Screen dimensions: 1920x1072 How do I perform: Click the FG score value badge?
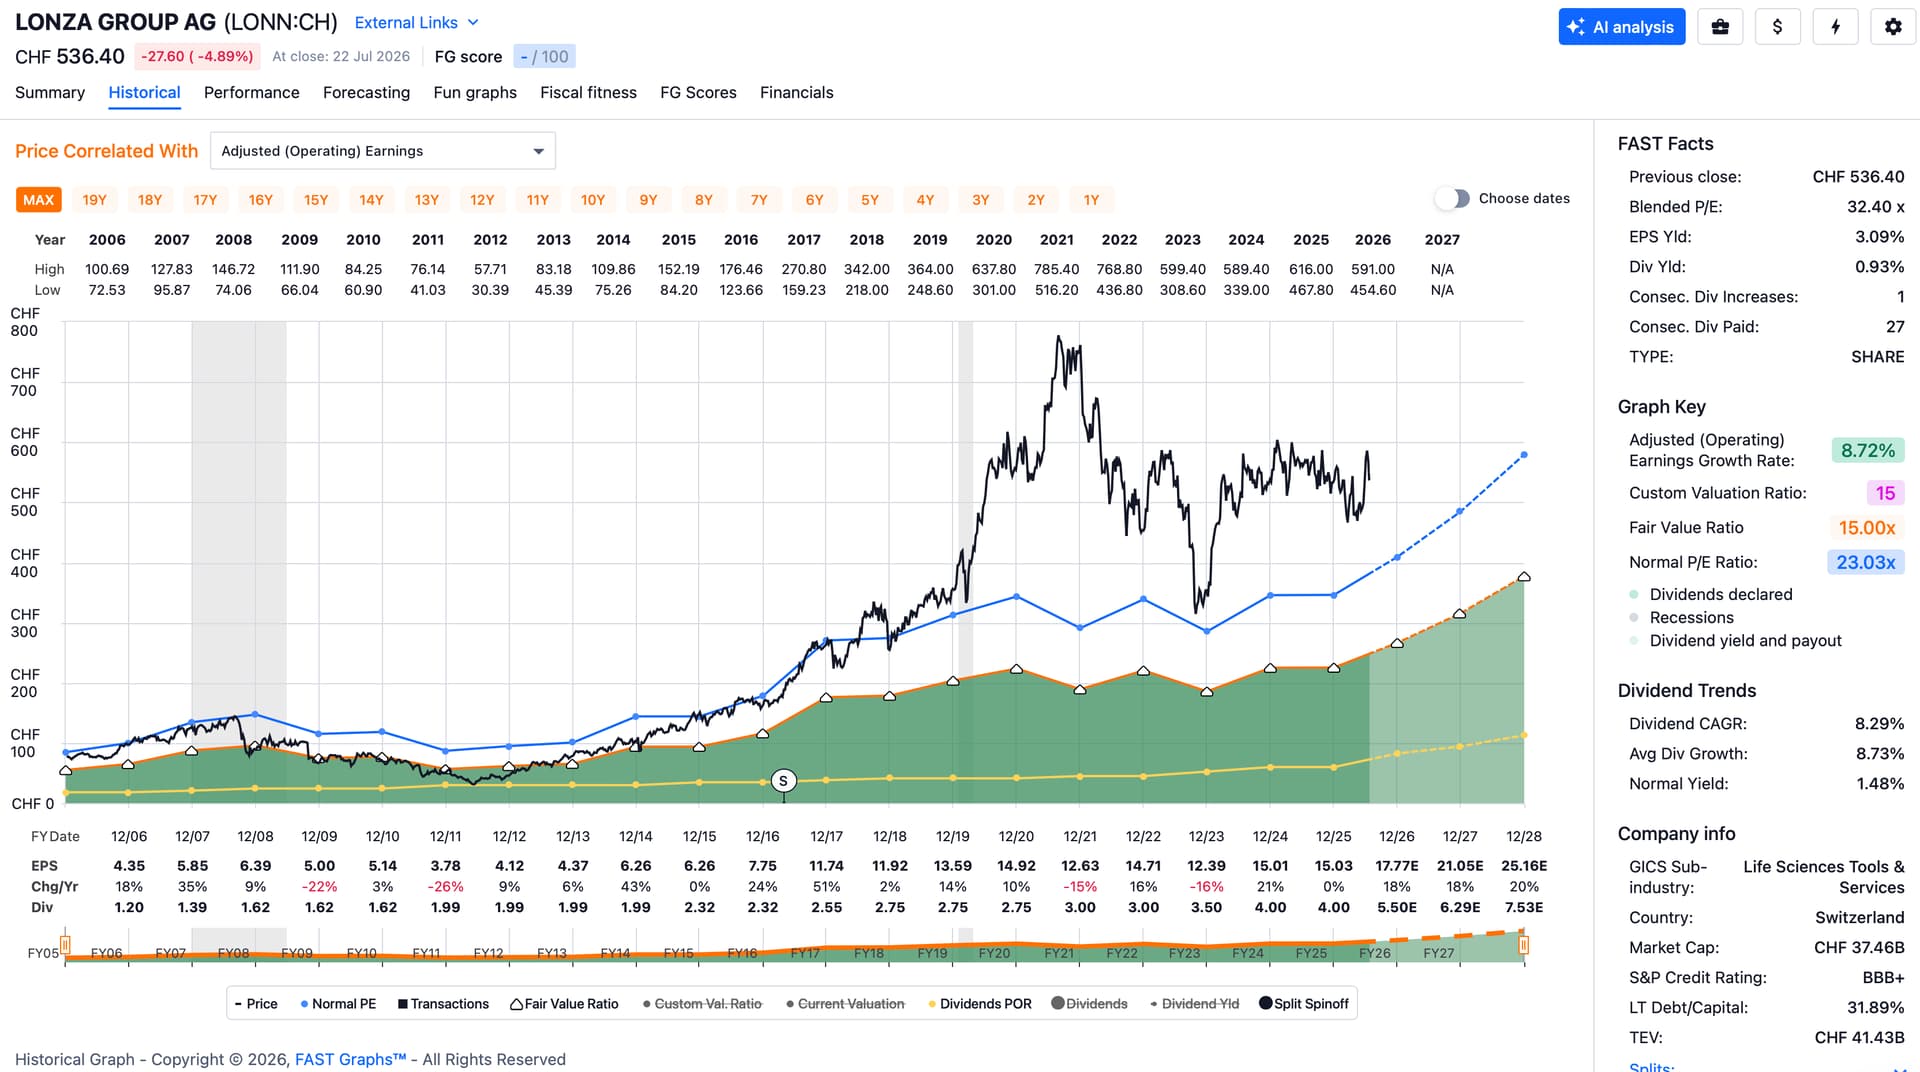545,57
